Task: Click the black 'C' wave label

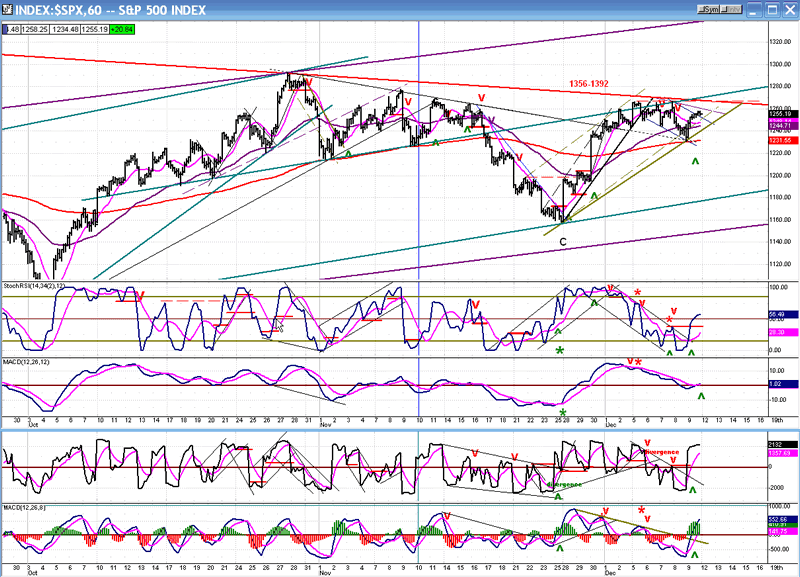Action: (563, 242)
